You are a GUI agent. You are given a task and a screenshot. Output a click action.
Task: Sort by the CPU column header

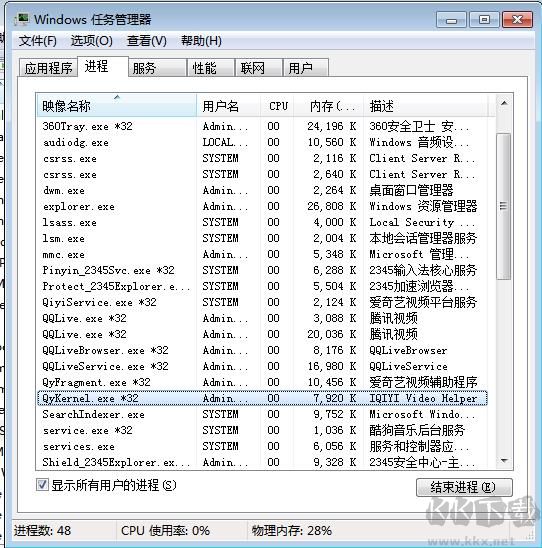277,106
